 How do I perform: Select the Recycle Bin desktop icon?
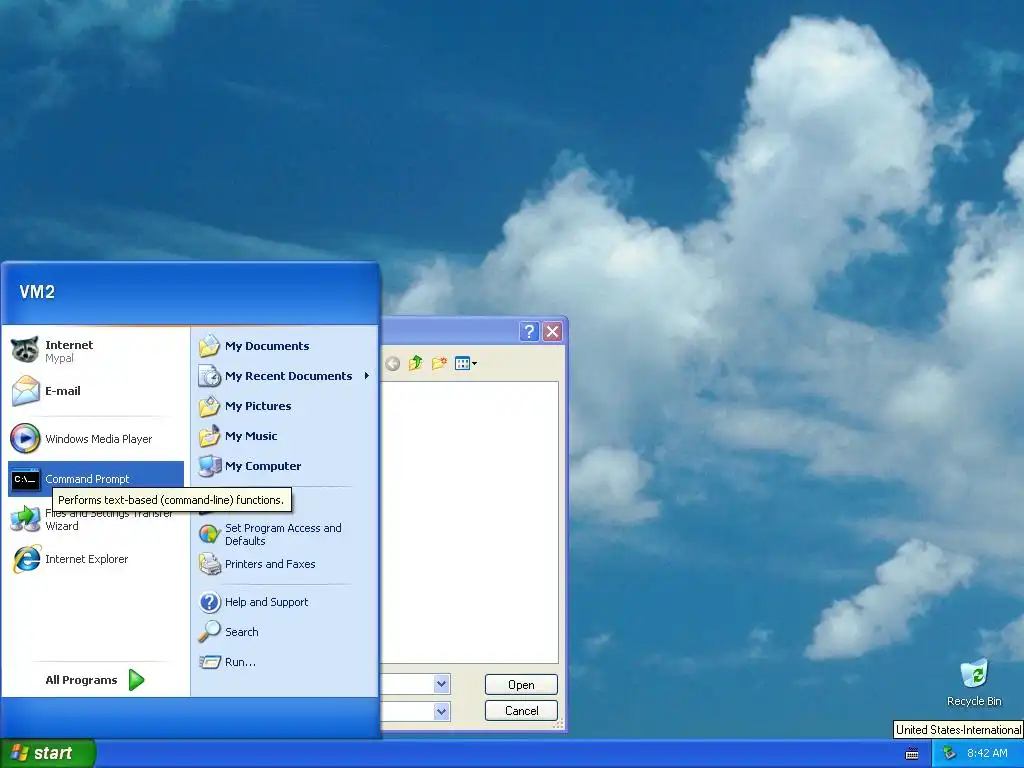click(x=974, y=683)
